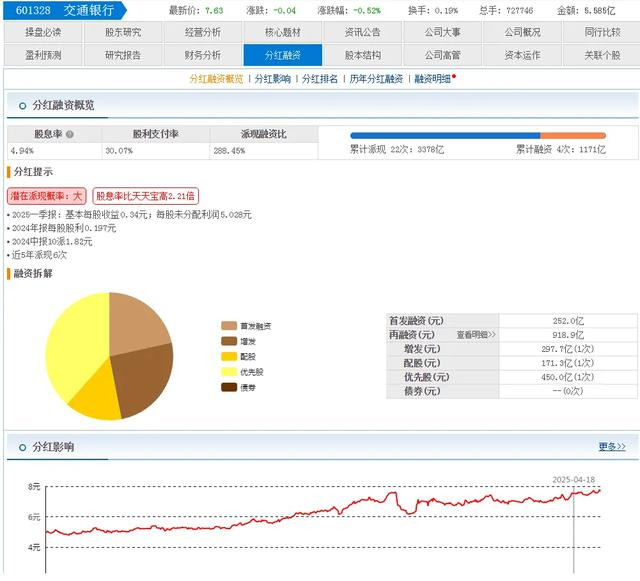Open the 更多>> link in 分红影响
The width and height of the screenshot is (640, 581).
point(612,447)
